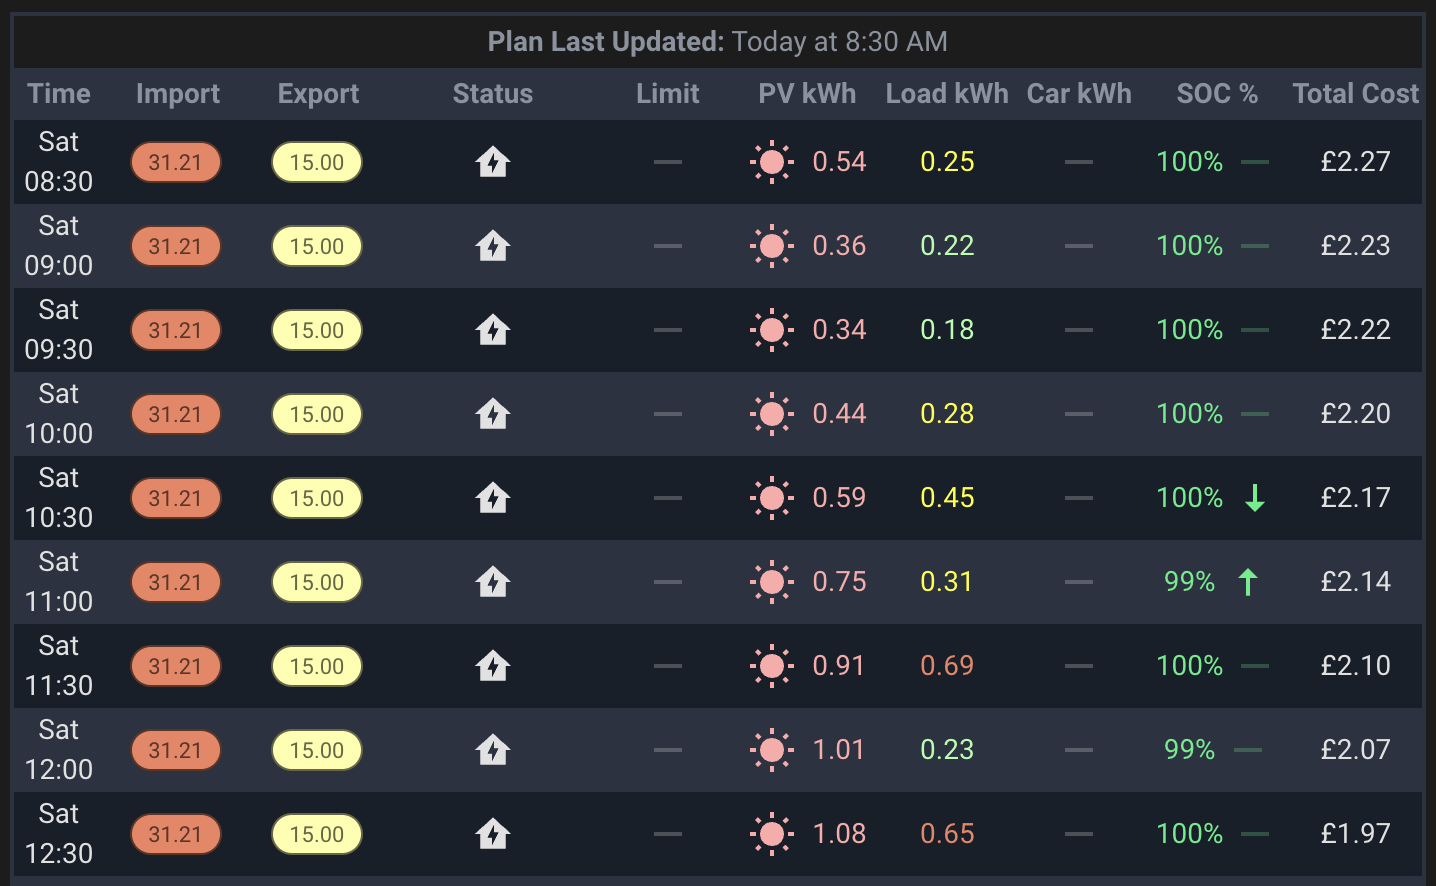The width and height of the screenshot is (1436, 886).
Task: Click the sun icon next to 0.91 PV
Action: coord(772,666)
